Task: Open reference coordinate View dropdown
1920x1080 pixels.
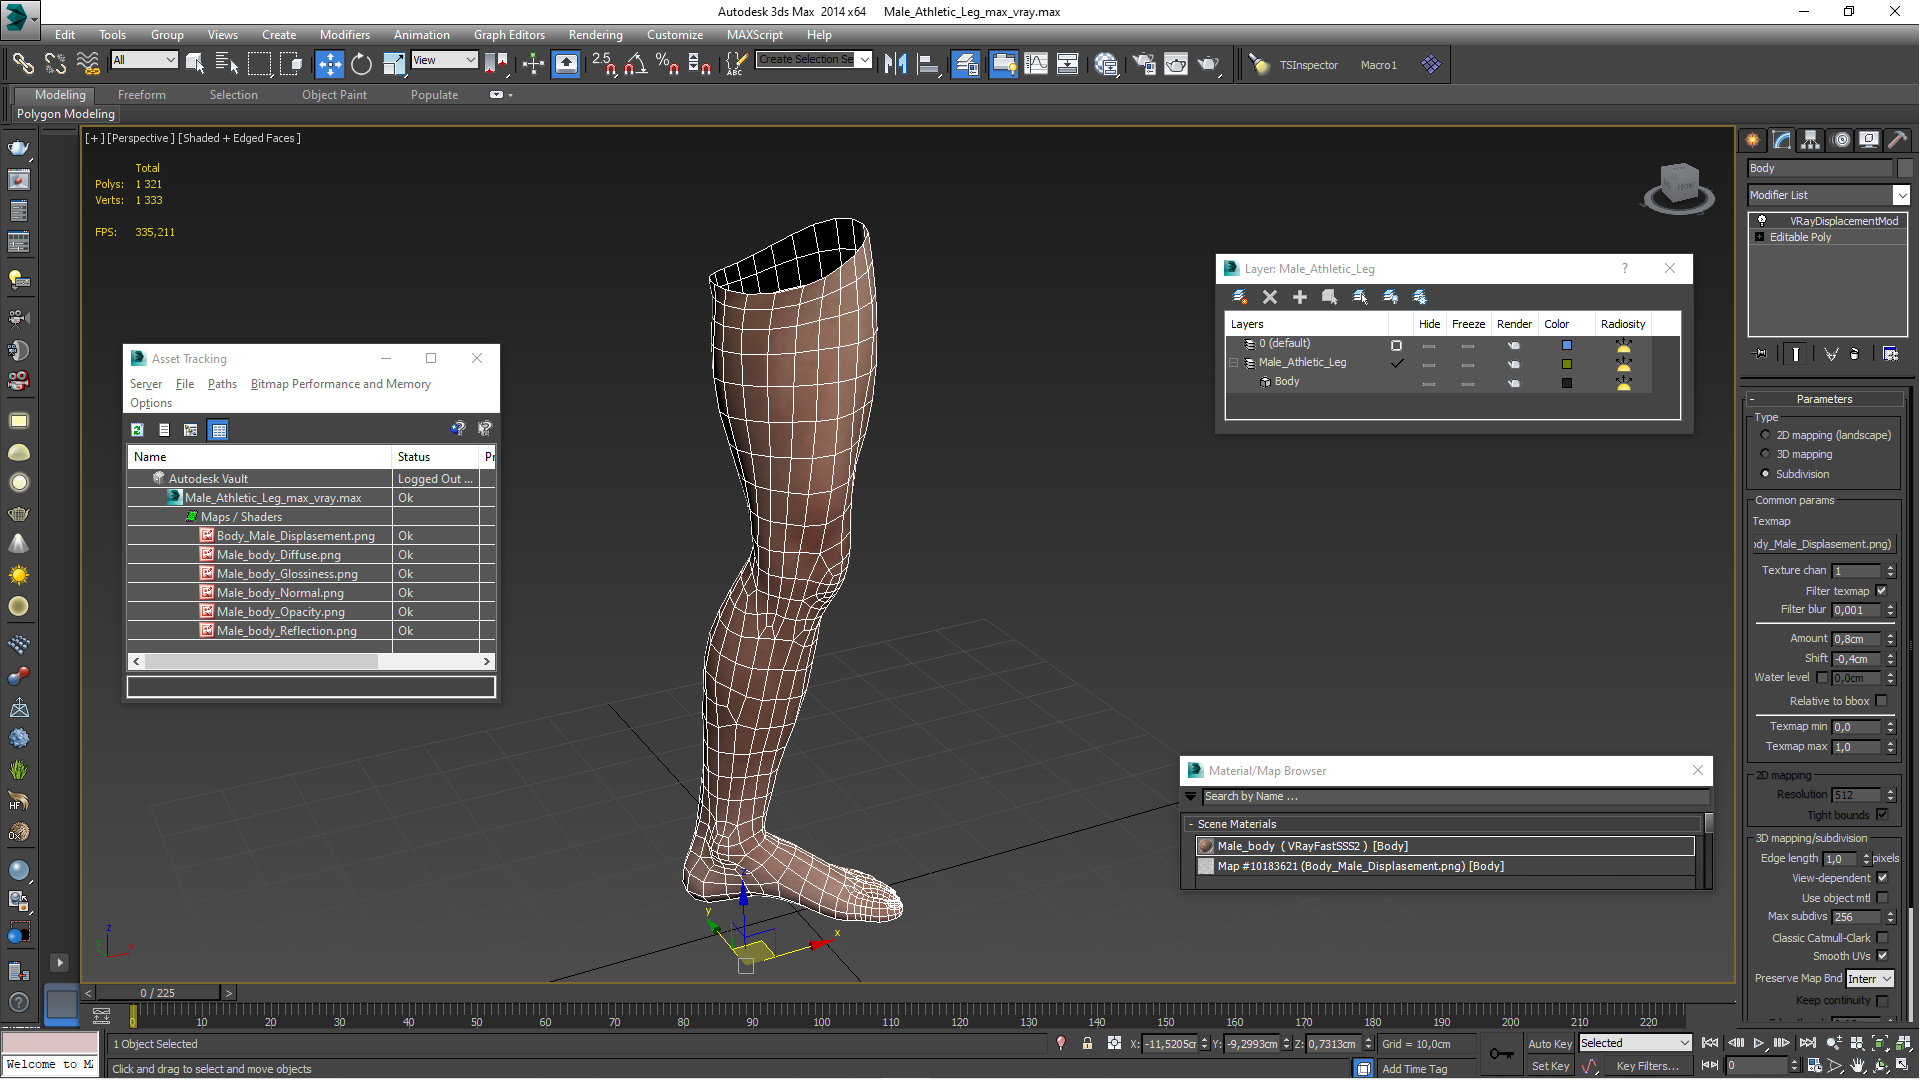Action: 444,60
